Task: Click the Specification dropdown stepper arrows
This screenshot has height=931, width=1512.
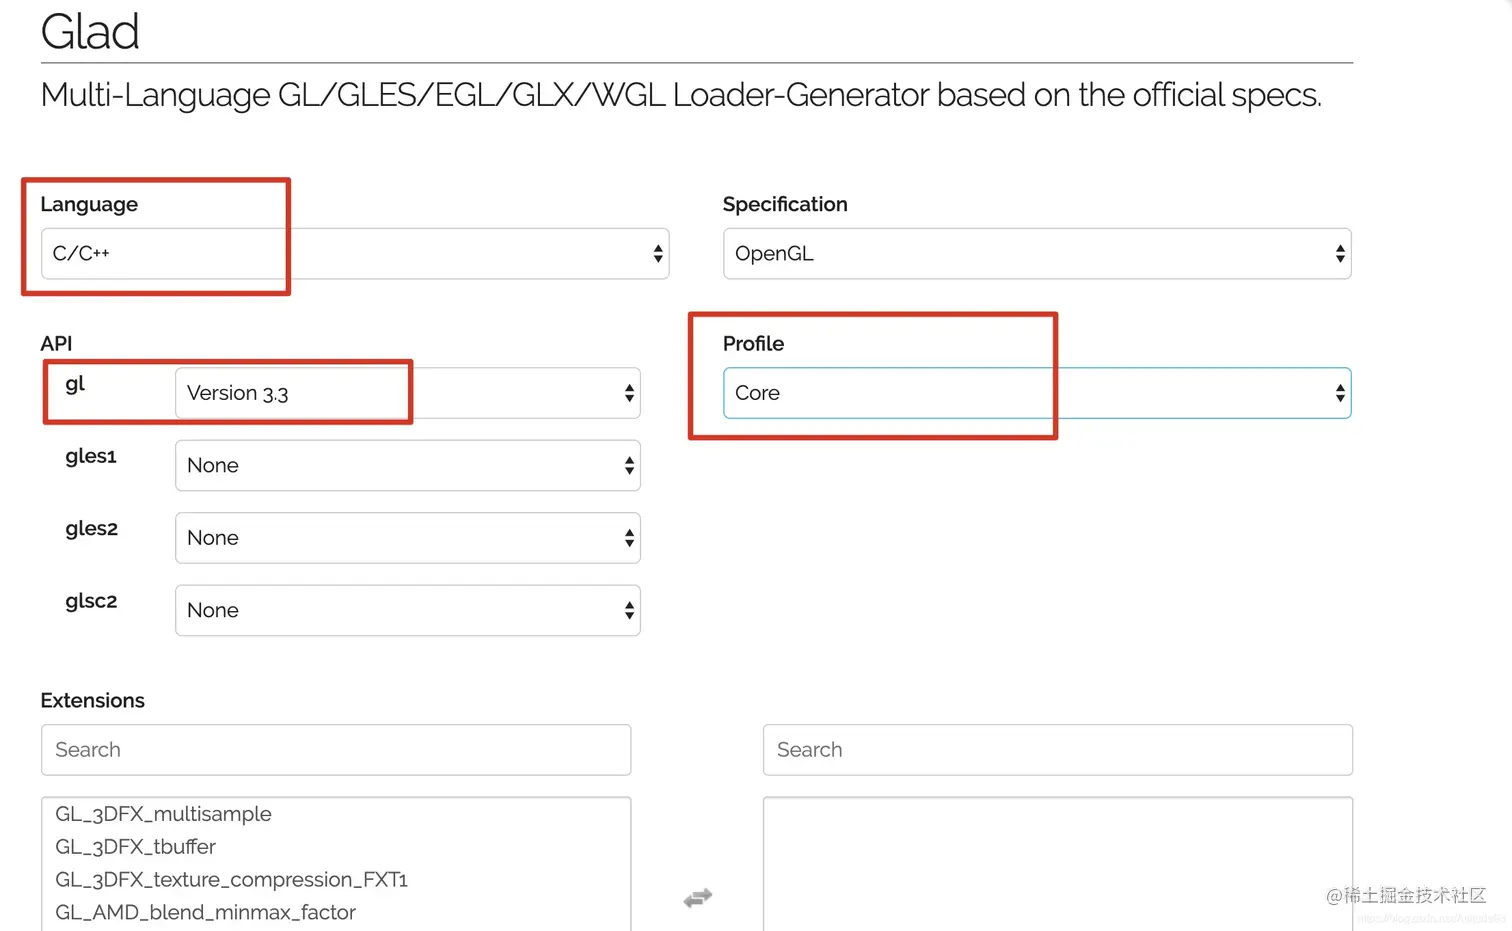Action: 1340,254
